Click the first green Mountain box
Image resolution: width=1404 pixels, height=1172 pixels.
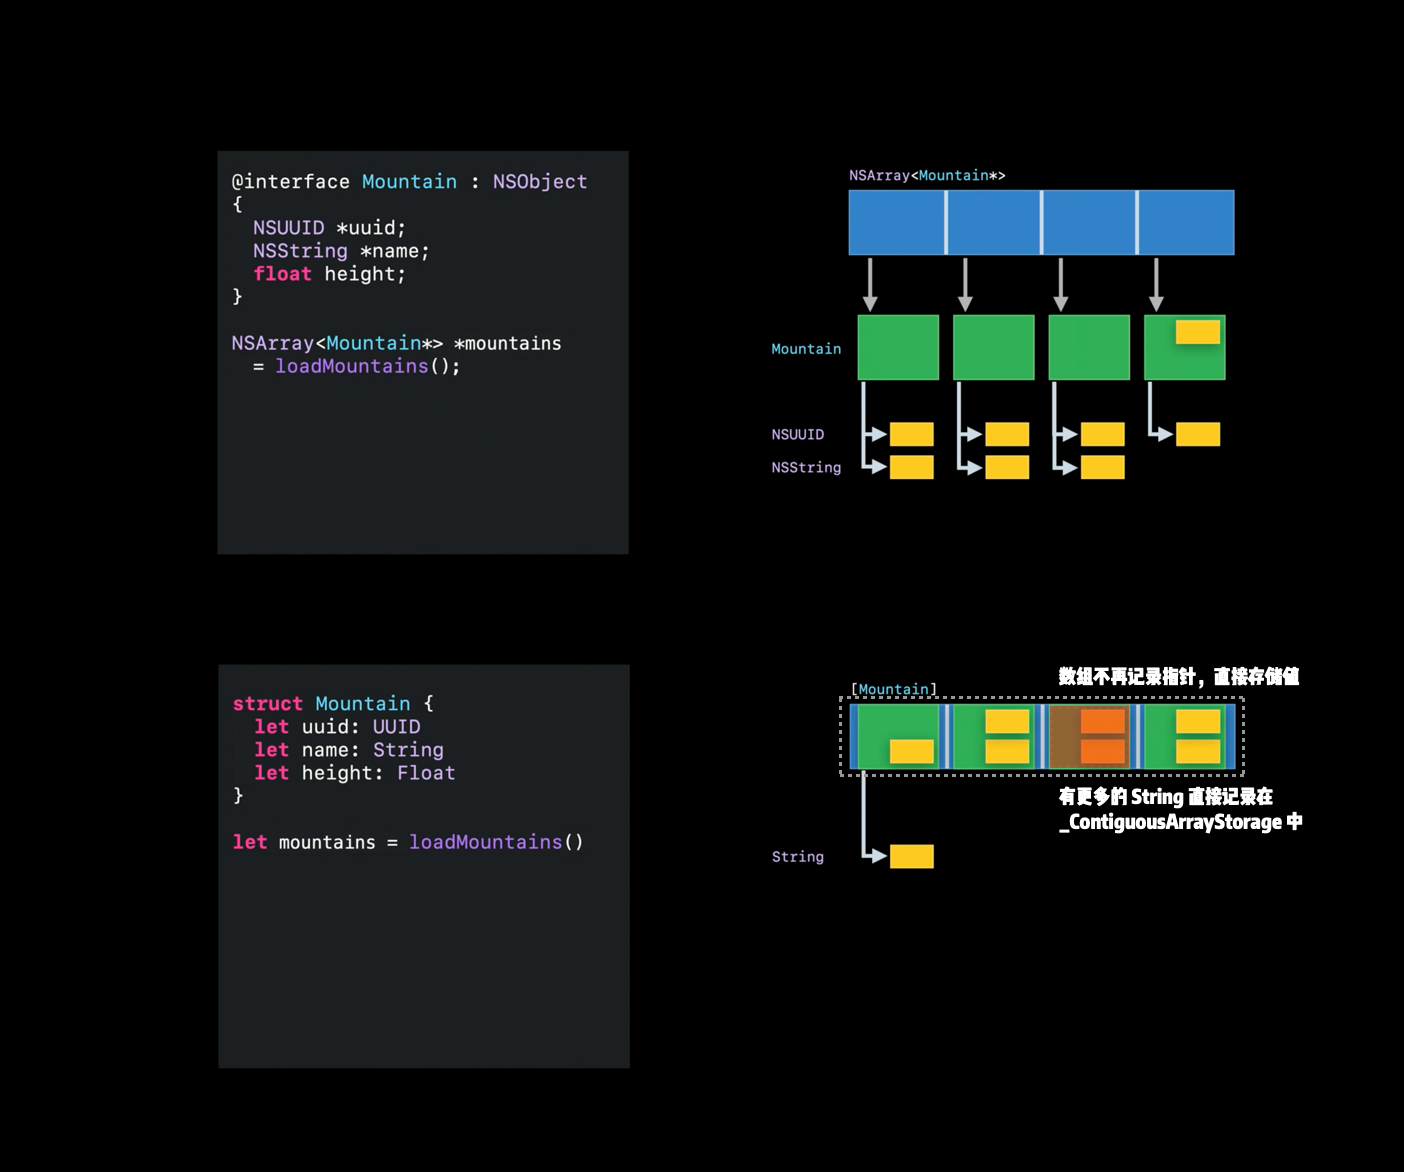[x=898, y=347]
